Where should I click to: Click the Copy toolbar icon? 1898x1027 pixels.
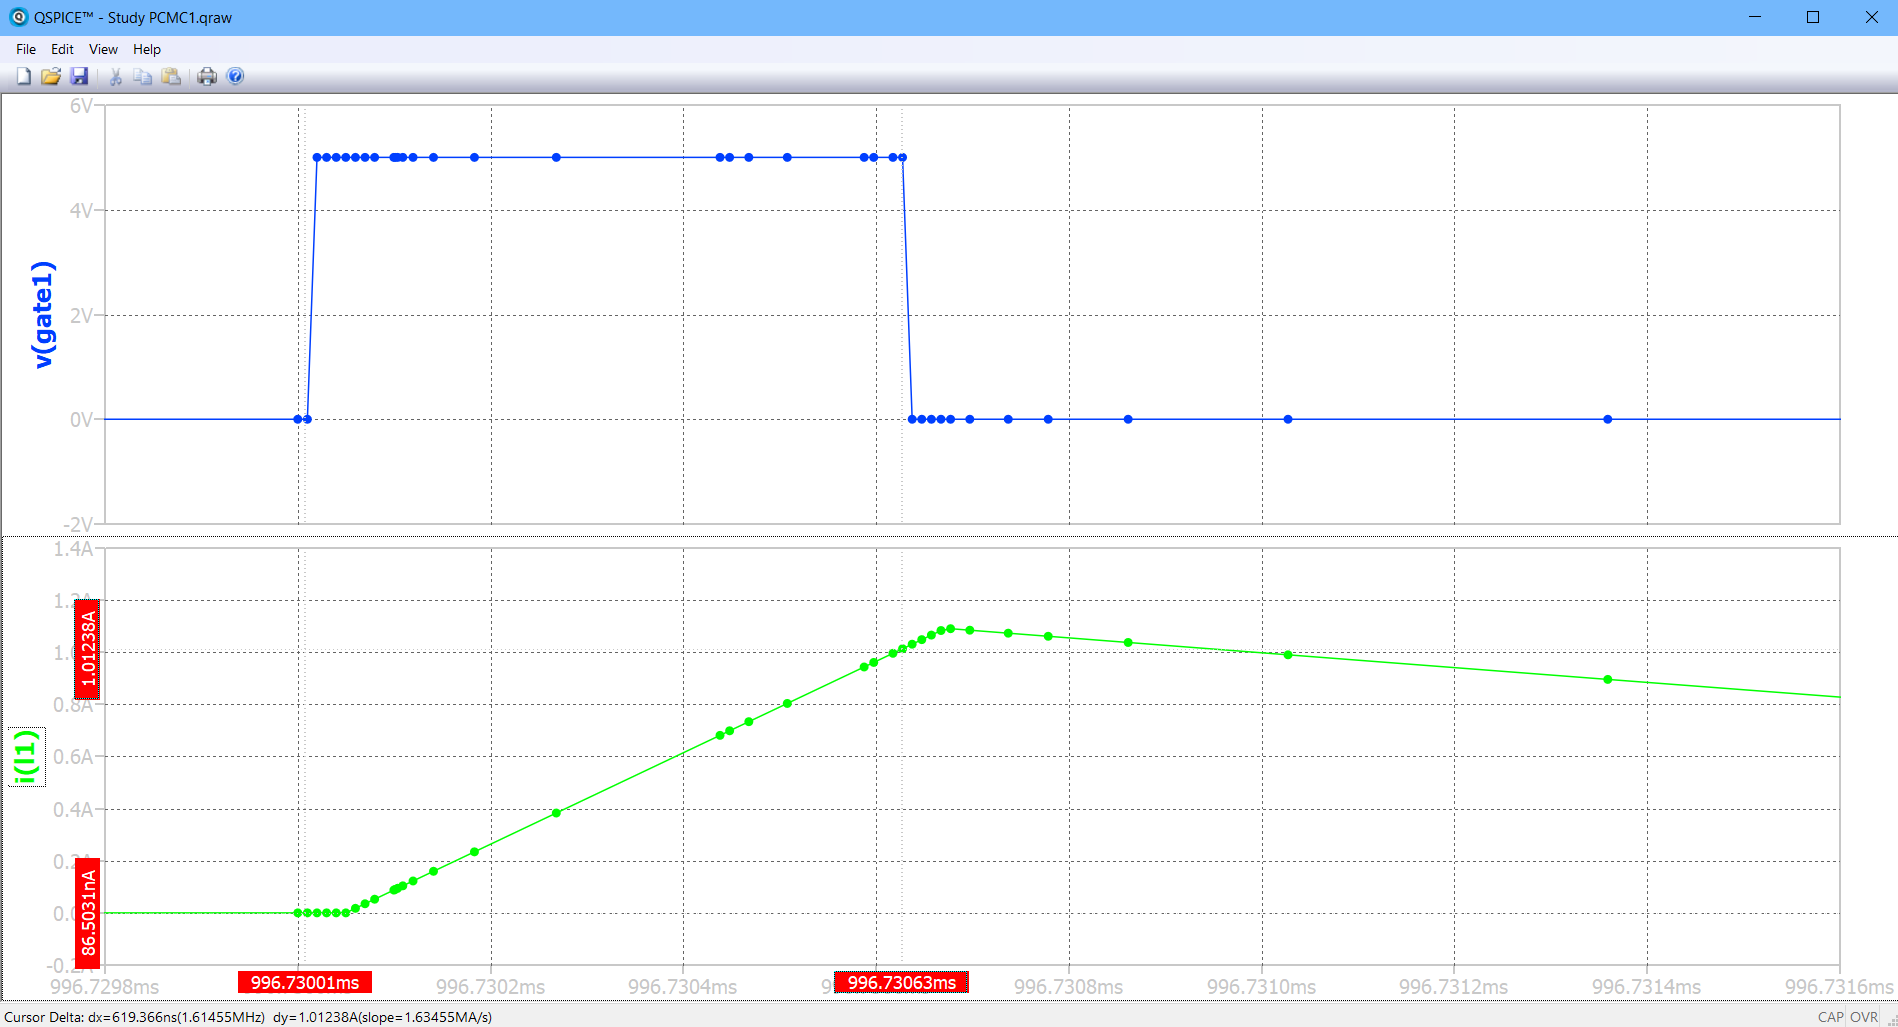[x=143, y=76]
